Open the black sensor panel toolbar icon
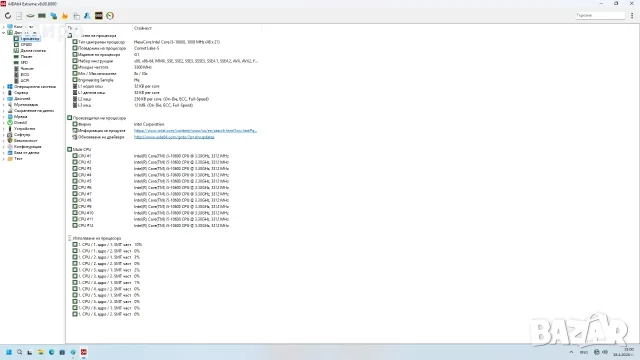640x360 pixels. tap(98, 16)
